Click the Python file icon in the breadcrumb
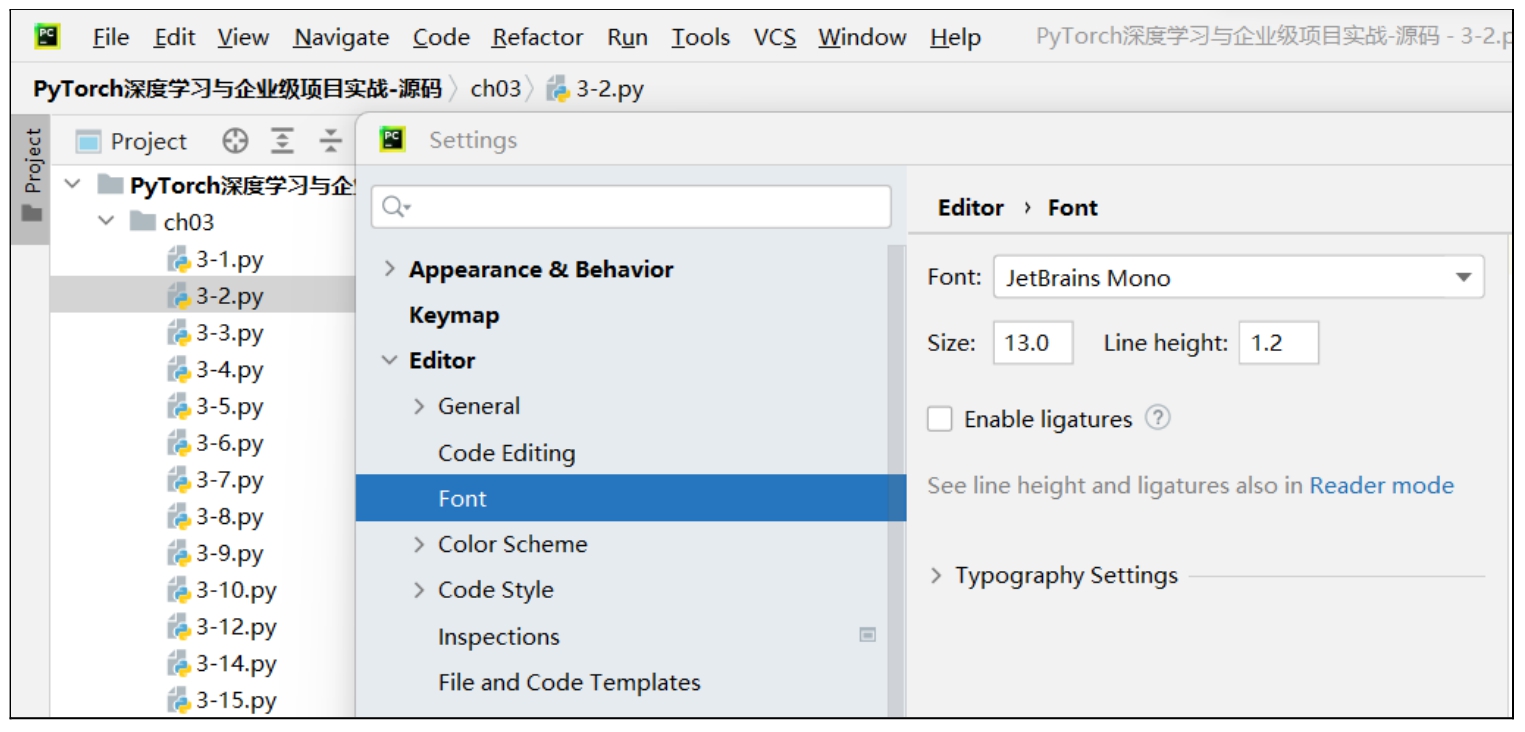The width and height of the screenshot is (1525, 732). point(558,89)
